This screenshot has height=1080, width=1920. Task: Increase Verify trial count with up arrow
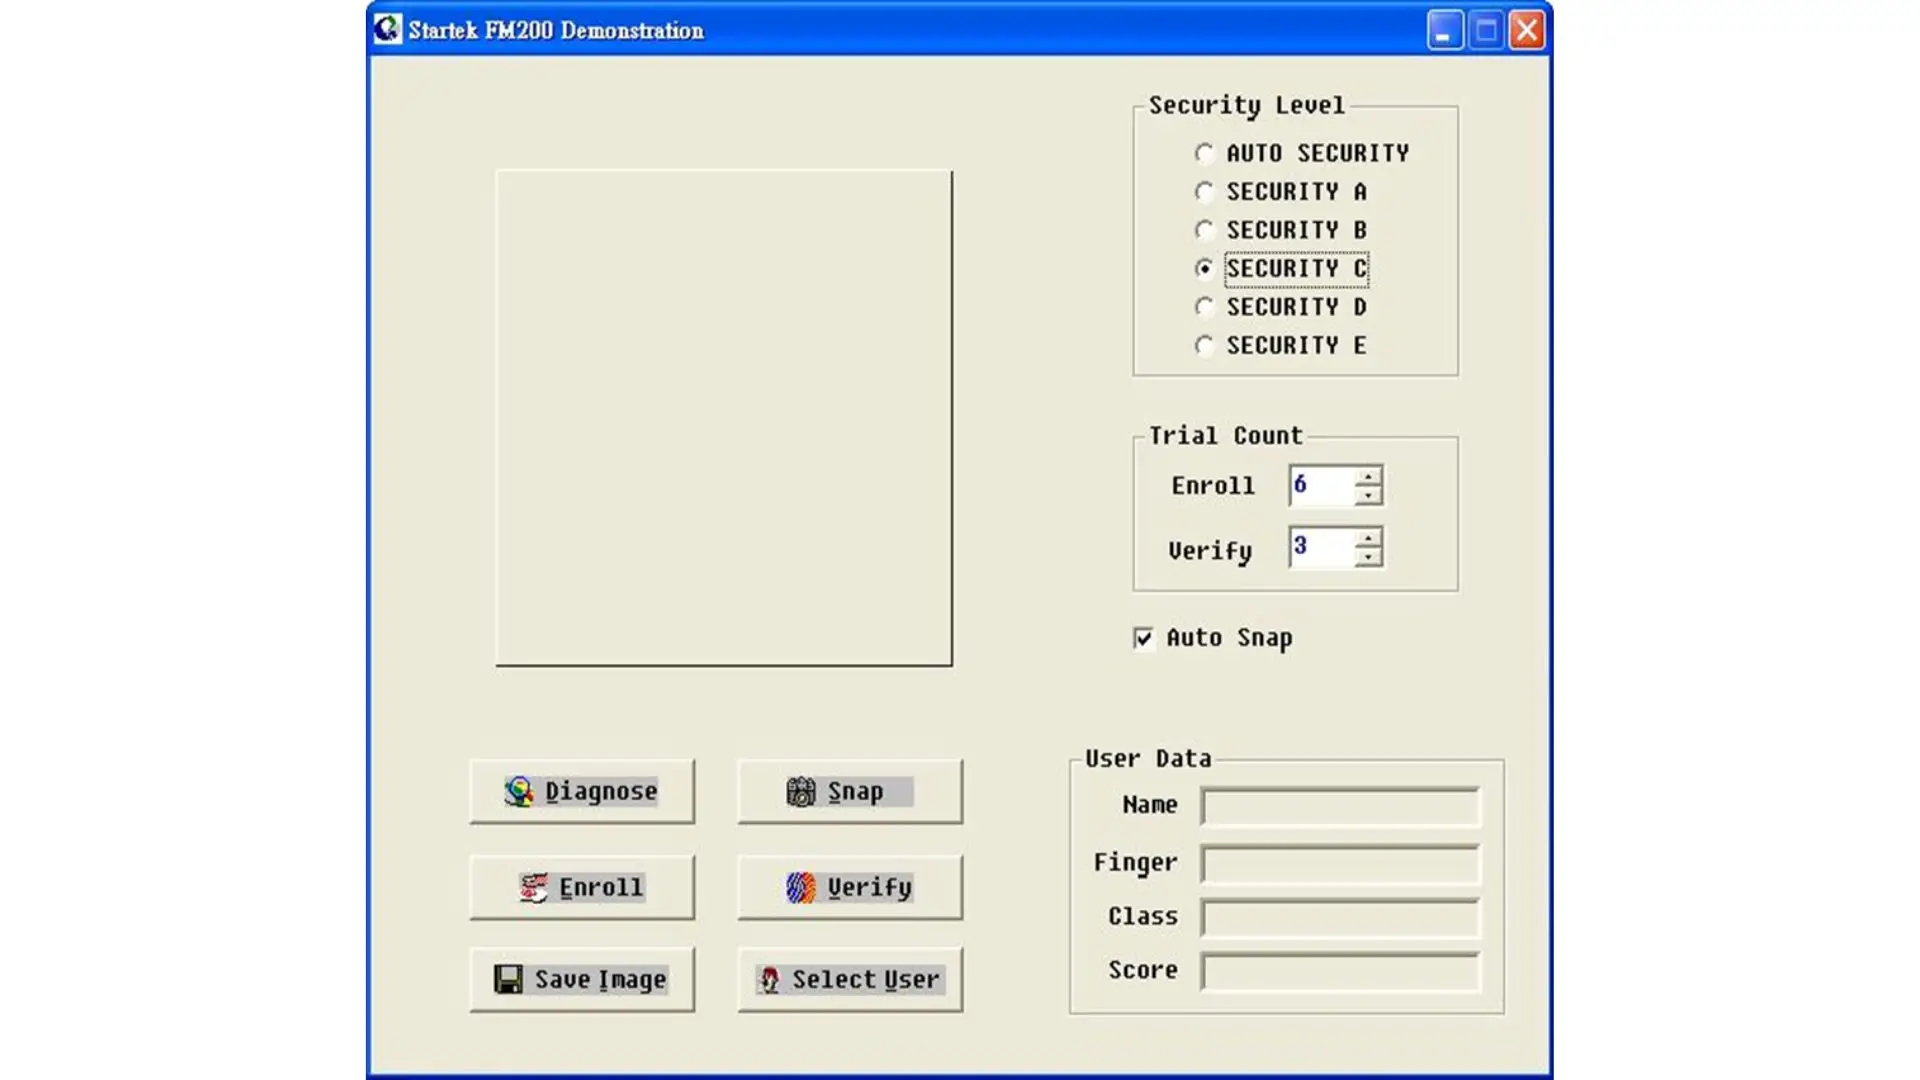click(1368, 538)
